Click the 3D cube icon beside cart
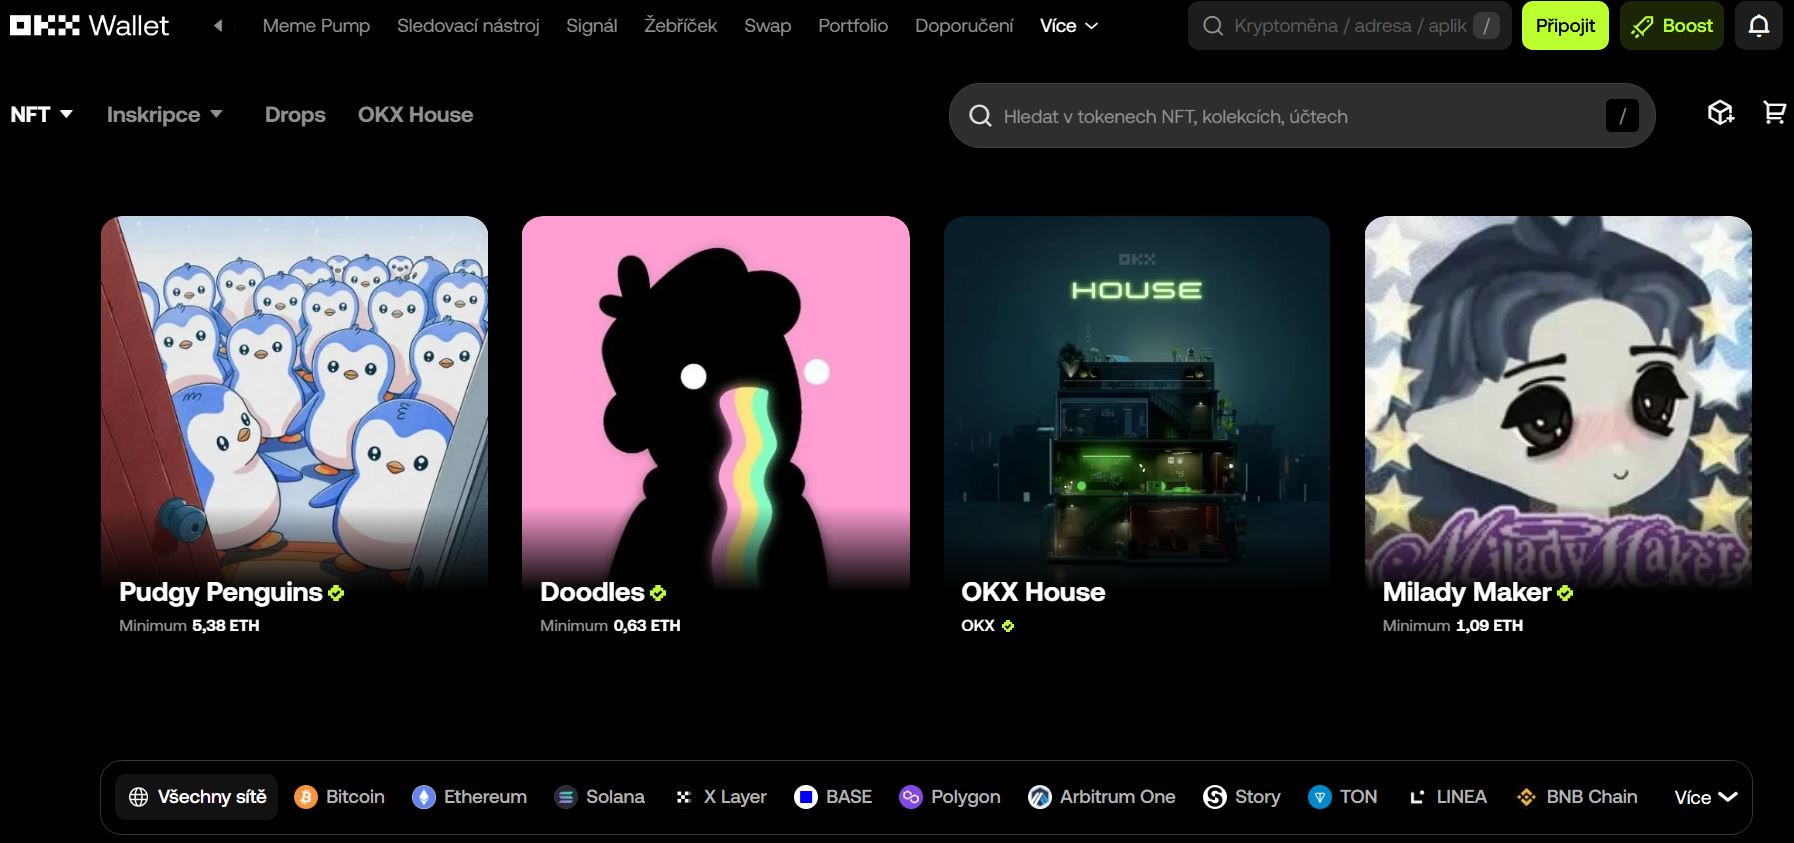Viewport: 1794px width, 843px height. point(1720,114)
